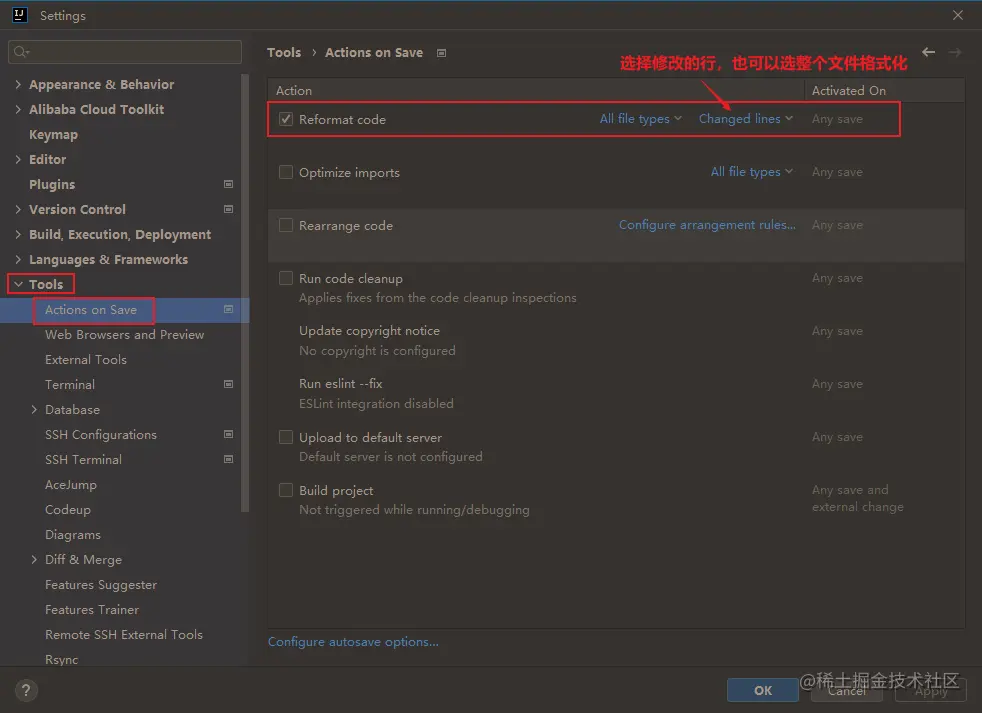Select Rsync settings
Viewport: 982px width, 713px height.
pyautogui.click(x=61, y=660)
